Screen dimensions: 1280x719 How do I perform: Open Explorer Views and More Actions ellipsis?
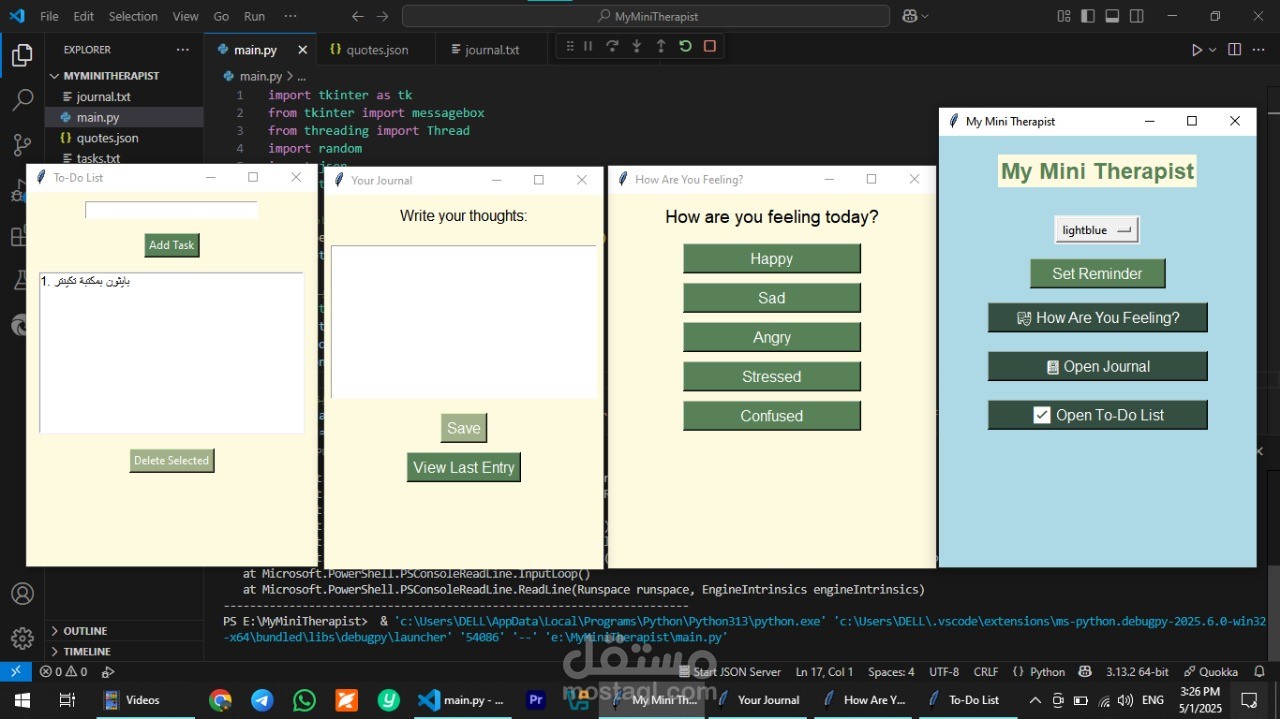(x=182, y=49)
